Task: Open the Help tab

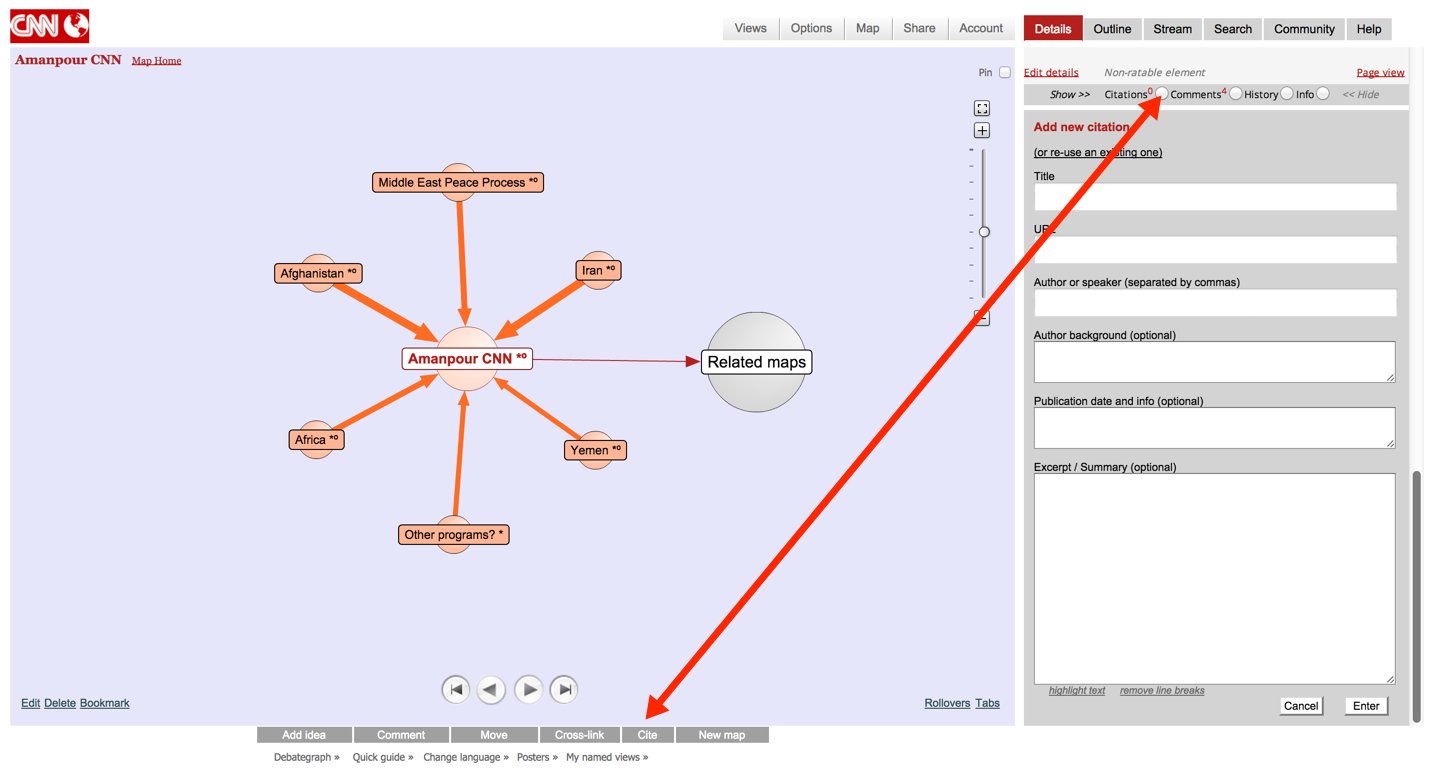Action: click(x=1369, y=29)
